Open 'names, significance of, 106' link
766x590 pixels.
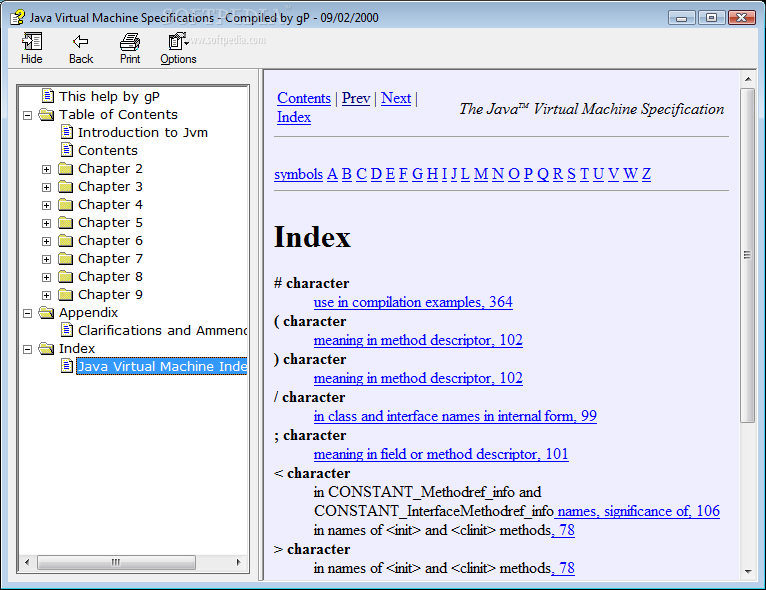[x=638, y=511]
